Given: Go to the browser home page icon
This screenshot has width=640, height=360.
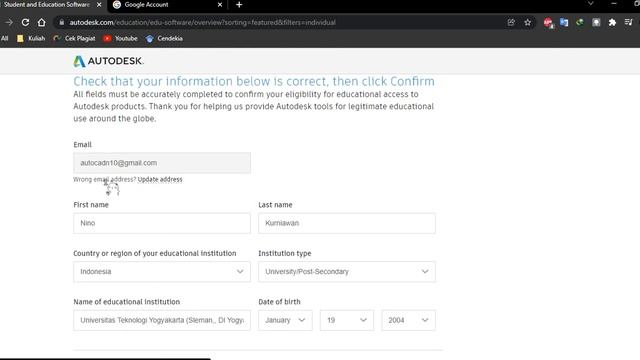Looking at the screenshot, I should click(x=42, y=22).
